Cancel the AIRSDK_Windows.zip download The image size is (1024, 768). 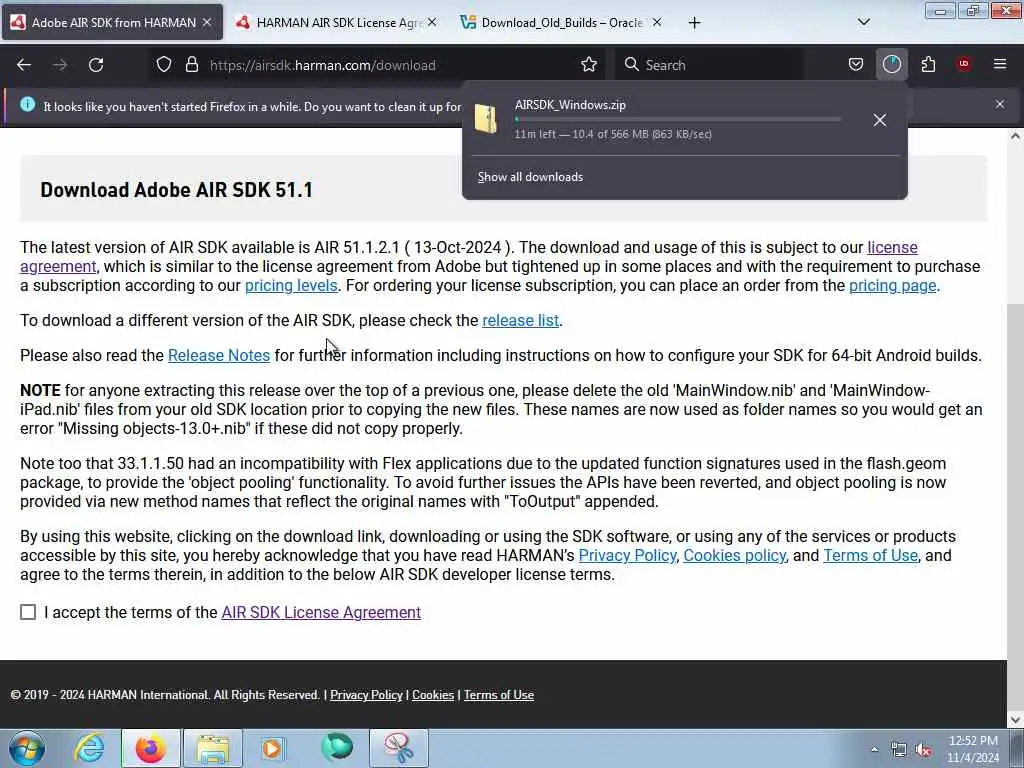pos(880,120)
